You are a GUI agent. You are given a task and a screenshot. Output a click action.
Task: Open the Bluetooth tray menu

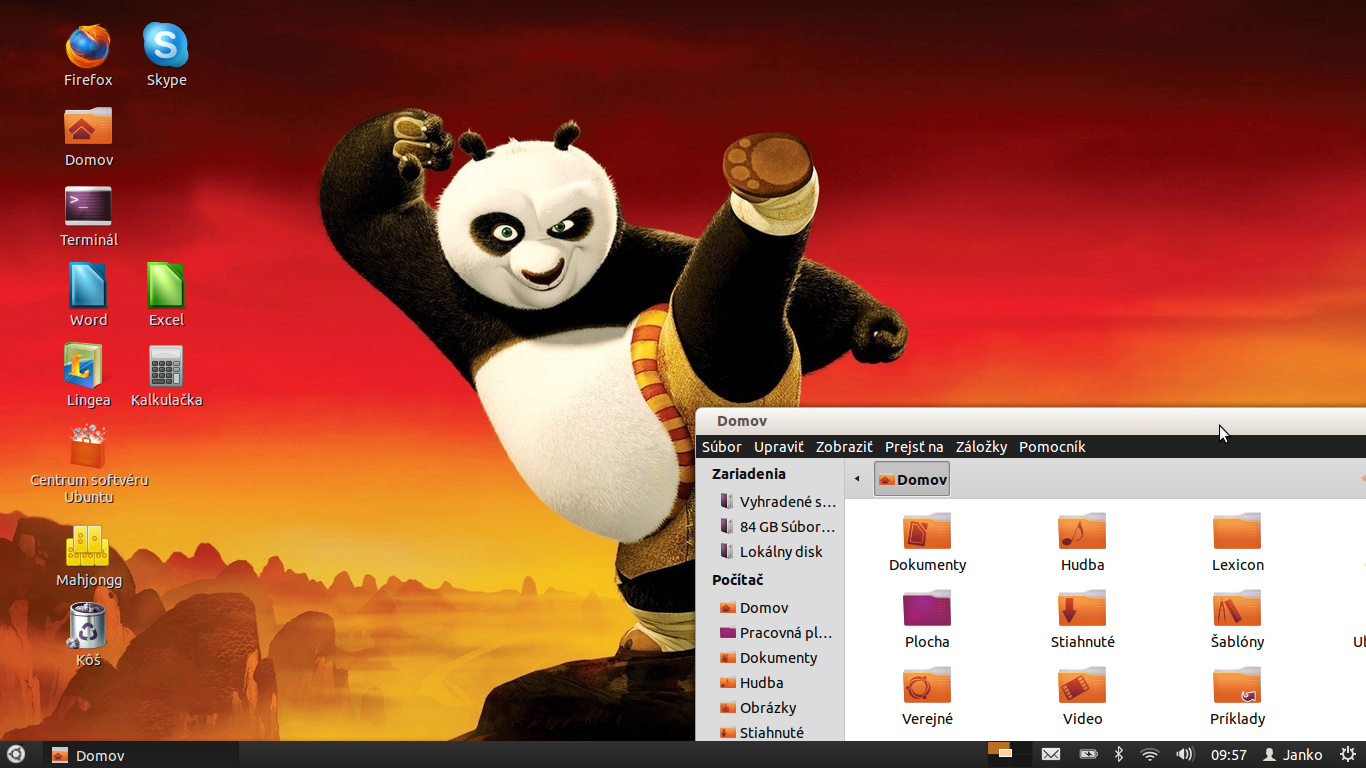(x=1119, y=754)
